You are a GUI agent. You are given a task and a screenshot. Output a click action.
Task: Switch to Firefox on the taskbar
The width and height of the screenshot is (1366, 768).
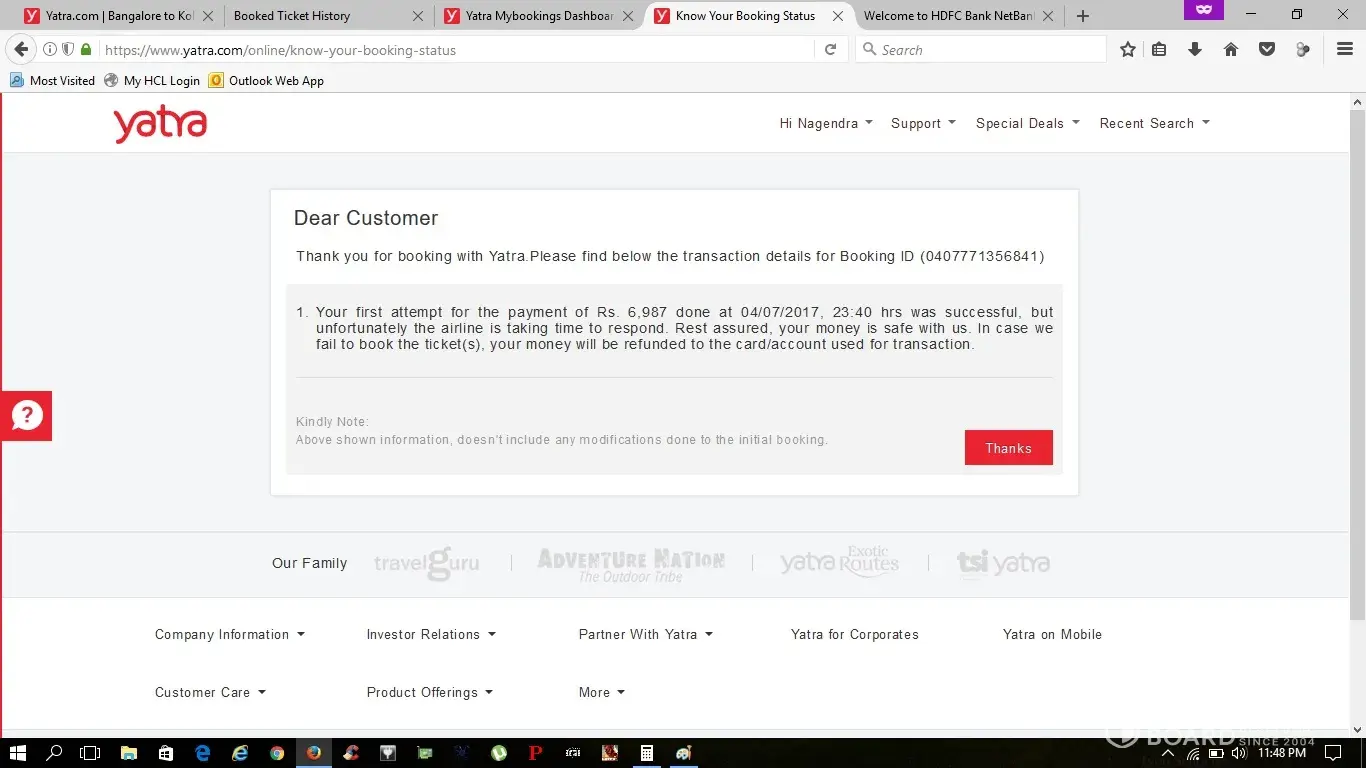click(314, 753)
